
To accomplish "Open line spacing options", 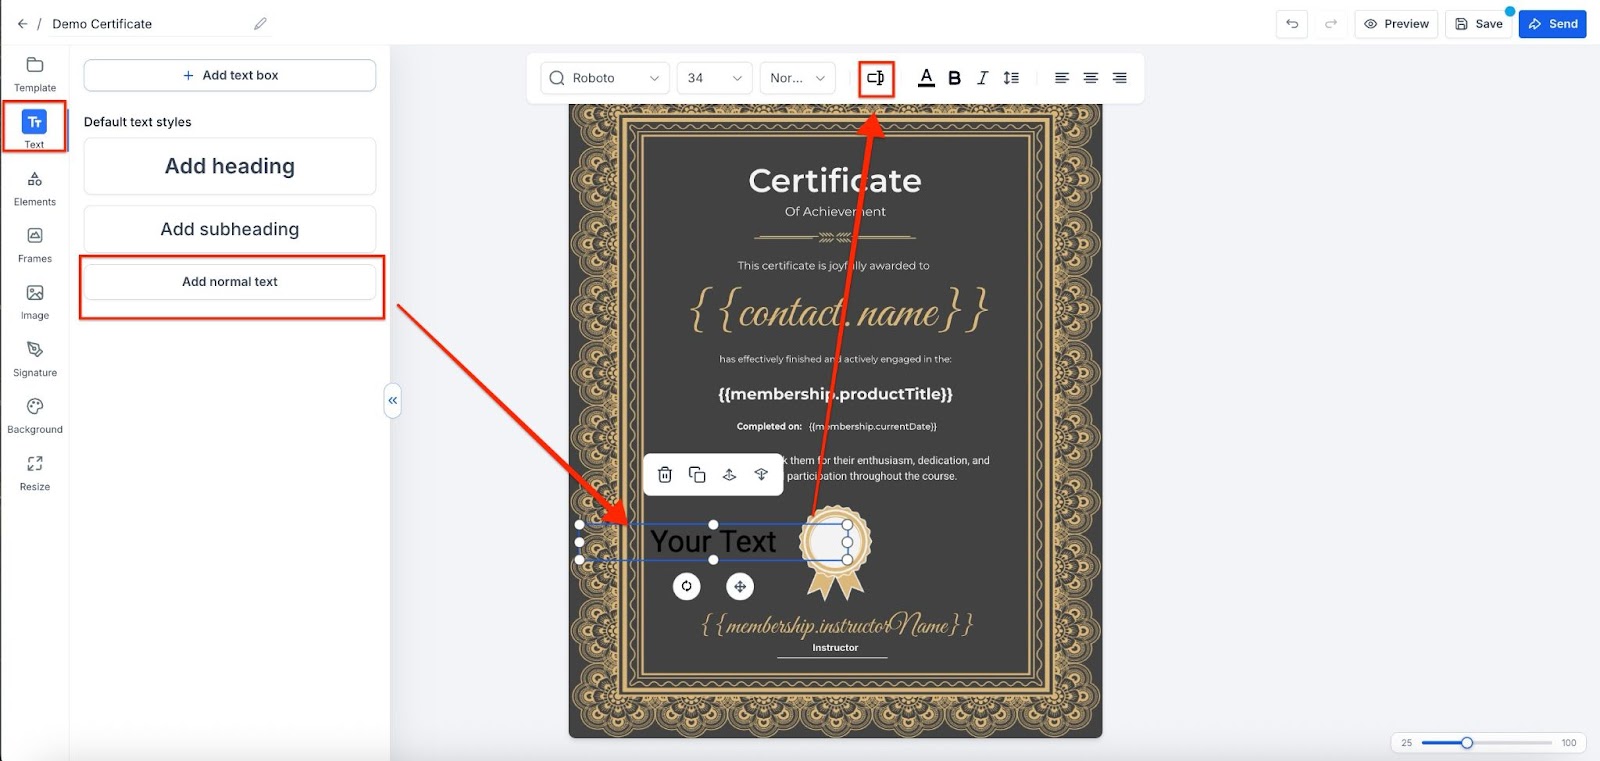I will pos(1011,78).
